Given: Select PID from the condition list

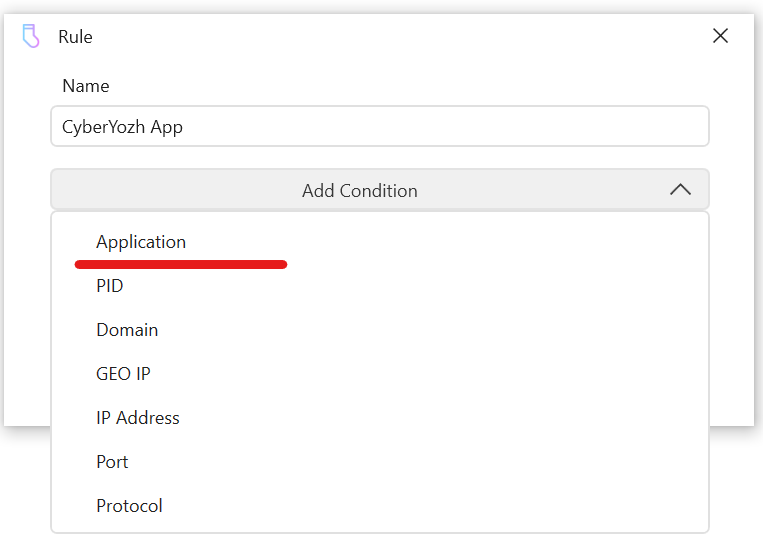Looking at the screenshot, I should tap(110, 286).
